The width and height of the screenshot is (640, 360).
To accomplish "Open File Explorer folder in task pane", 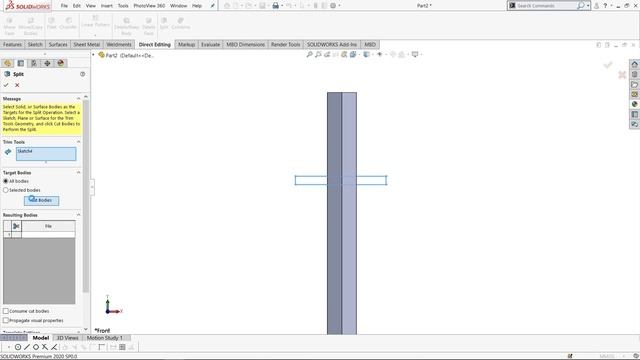I will click(x=634, y=84).
